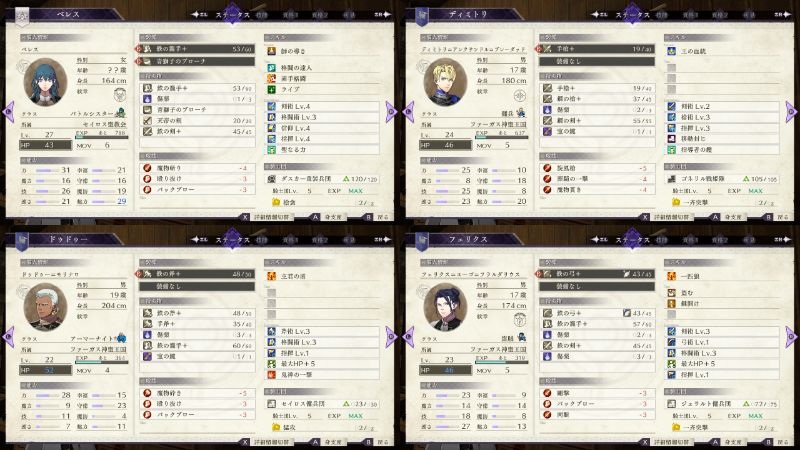800x450 pixels.
Task: Select the vulnerary 傷薬 icon in ベレス's inventory
Action: (x=147, y=99)
